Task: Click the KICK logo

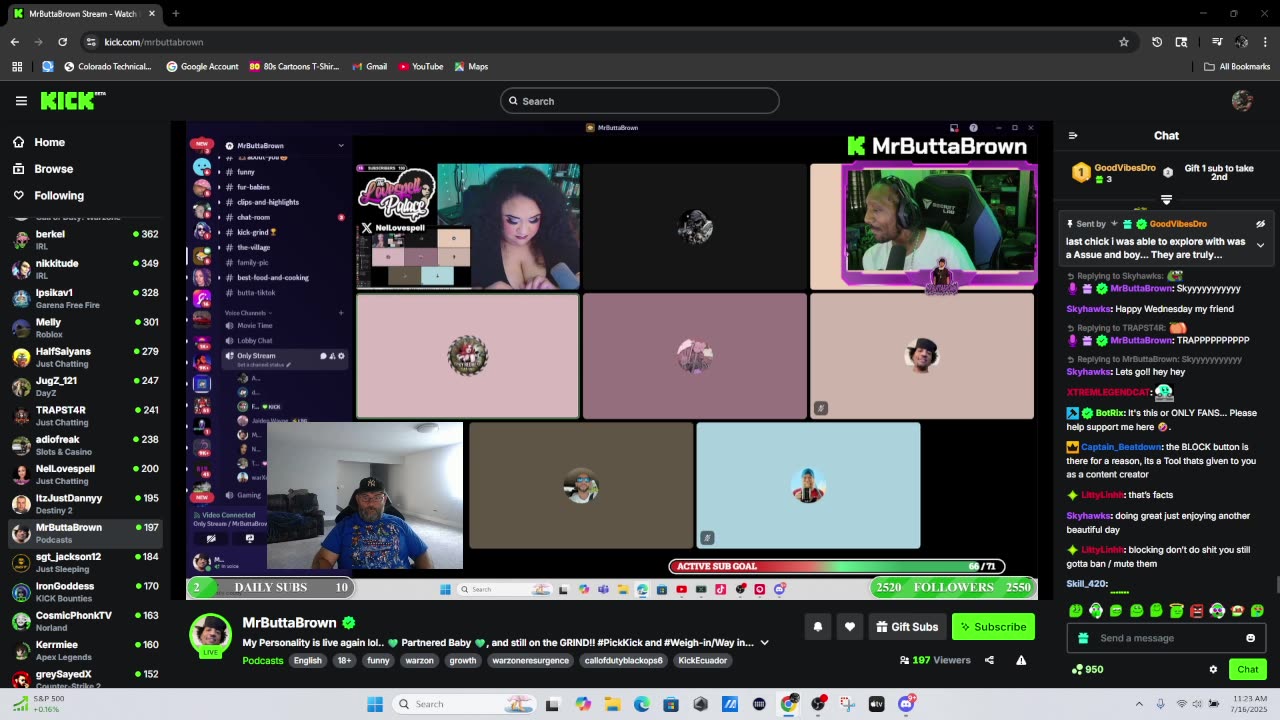Action: click(73, 101)
